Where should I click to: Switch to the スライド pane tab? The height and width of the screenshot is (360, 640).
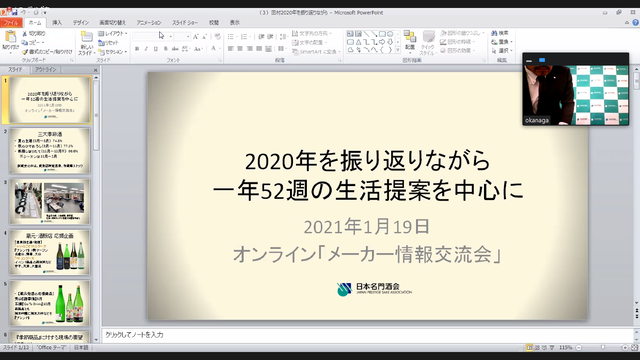pos(15,70)
